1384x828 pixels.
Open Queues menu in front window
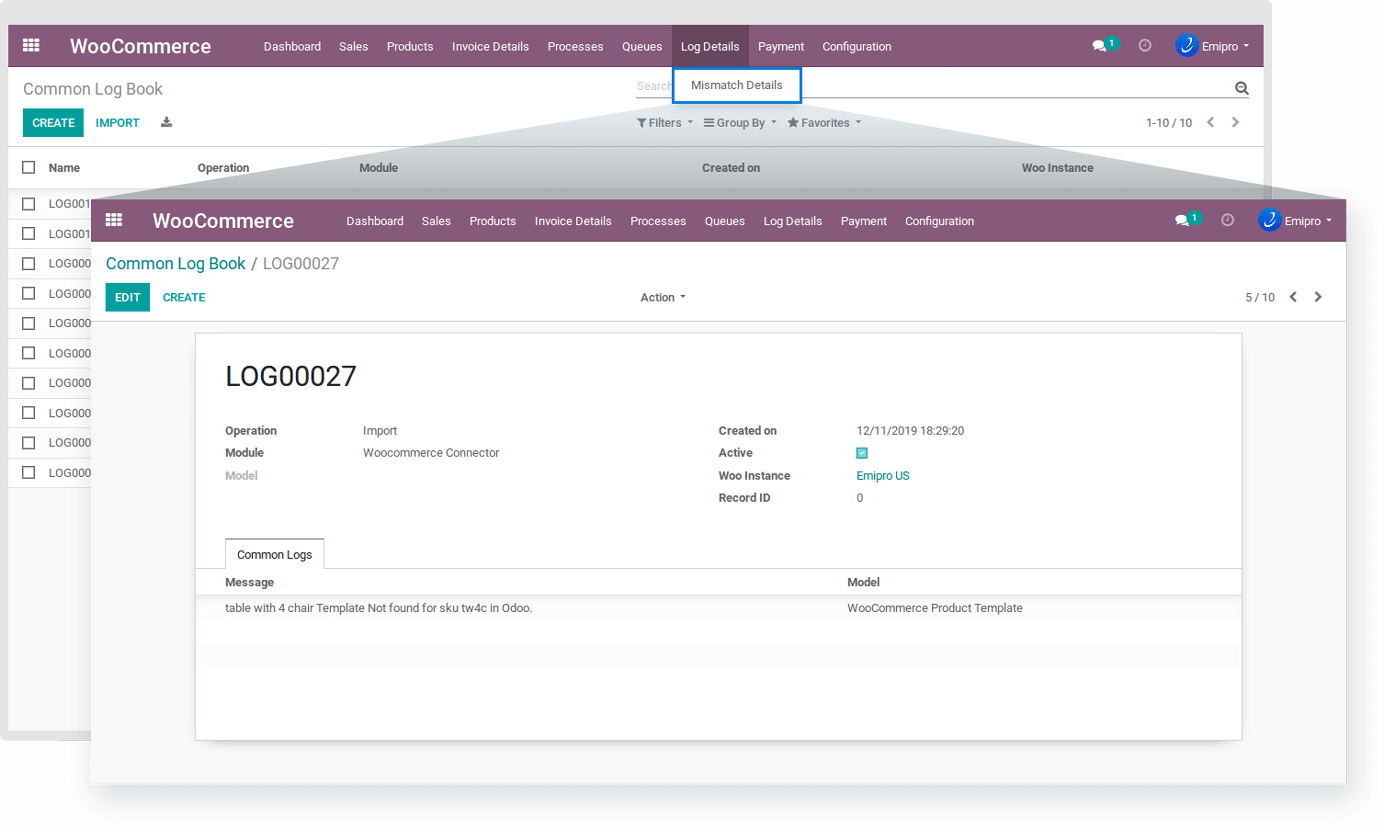(725, 221)
